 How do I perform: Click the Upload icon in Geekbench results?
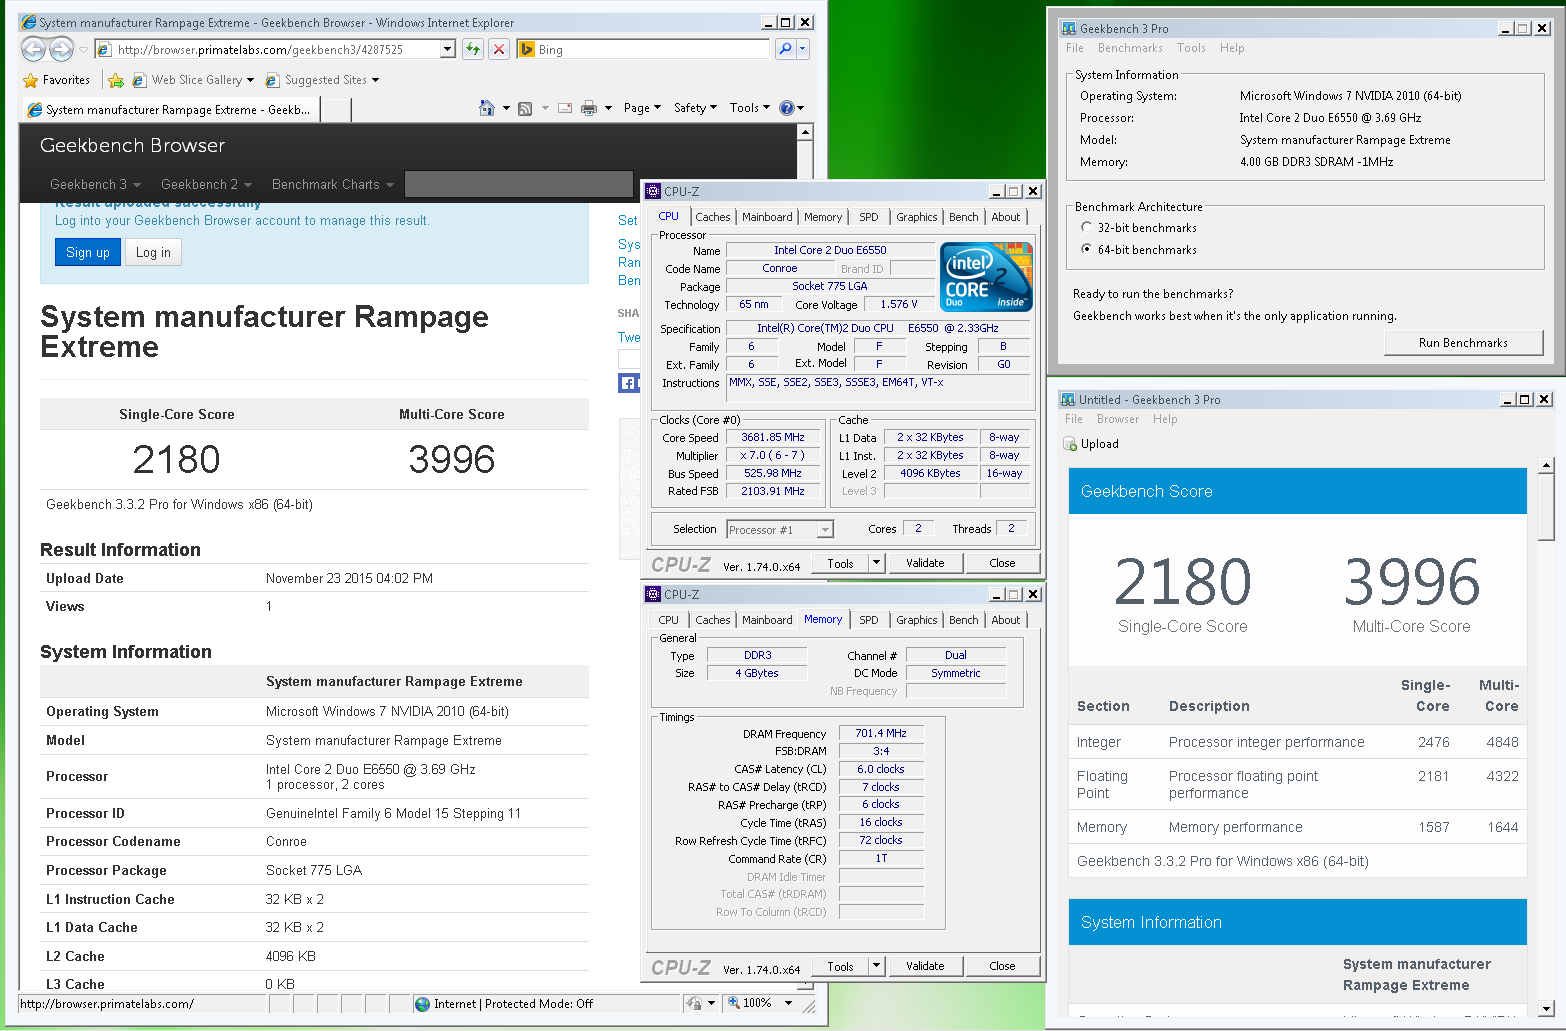click(1070, 444)
